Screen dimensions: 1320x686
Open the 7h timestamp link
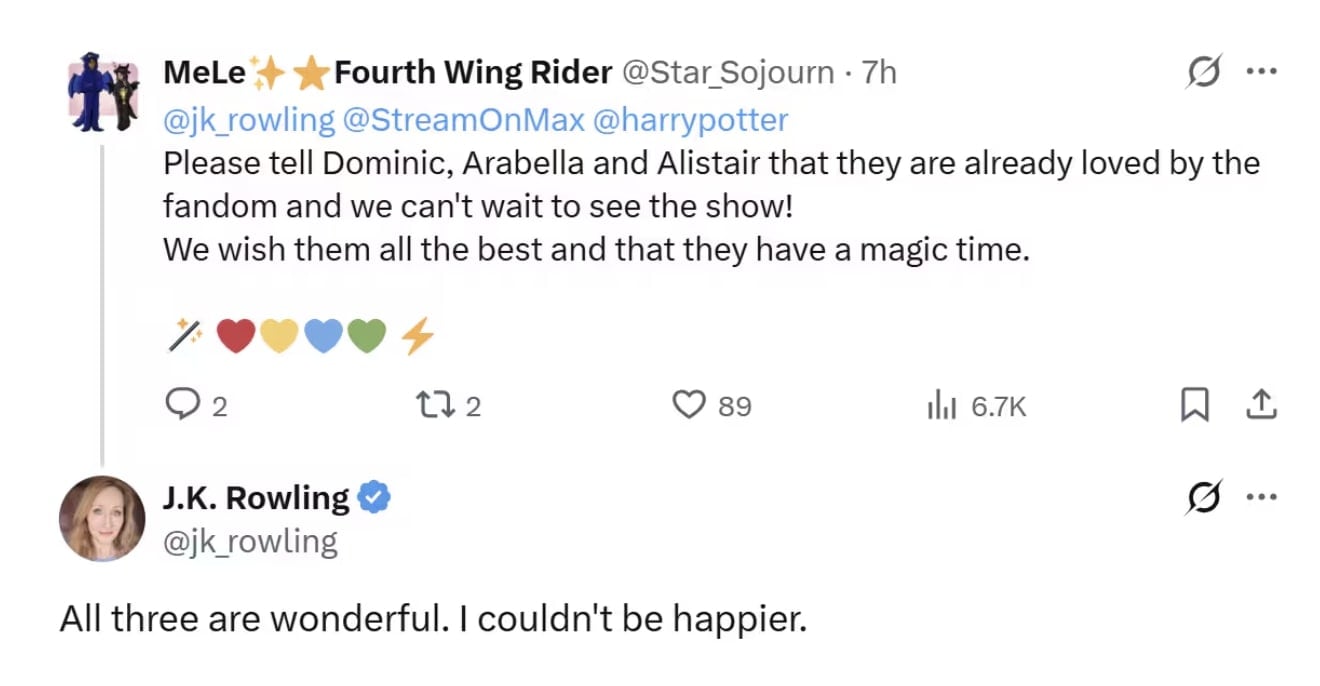pos(880,73)
